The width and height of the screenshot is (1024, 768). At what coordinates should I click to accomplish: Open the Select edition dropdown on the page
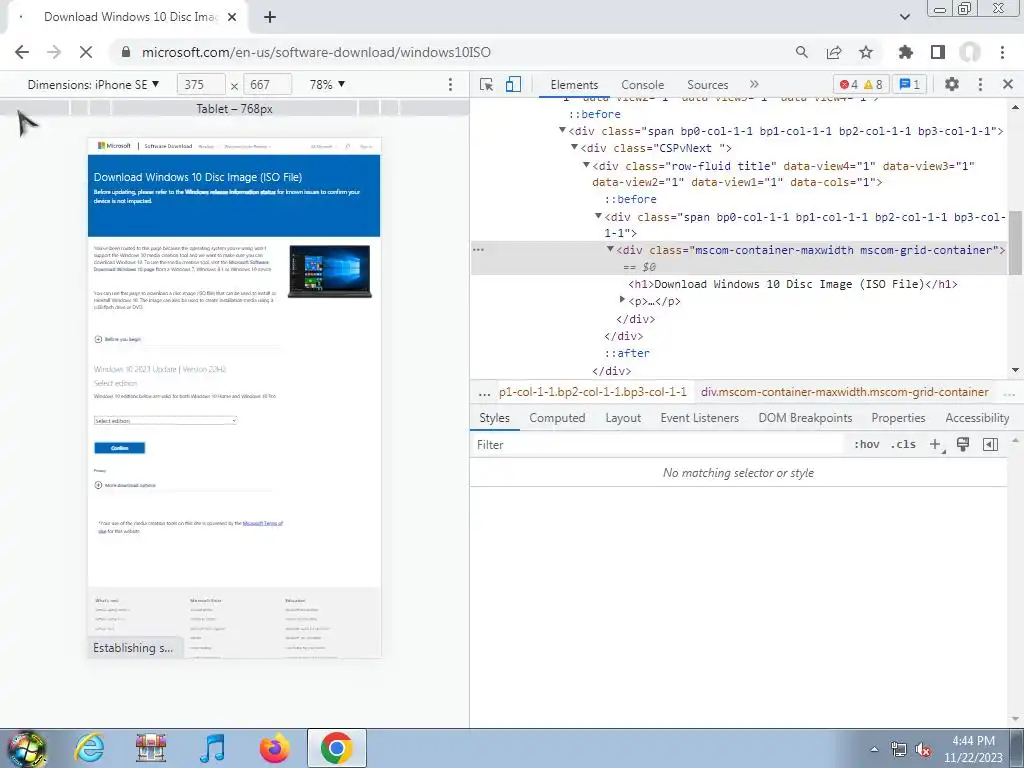(x=165, y=421)
